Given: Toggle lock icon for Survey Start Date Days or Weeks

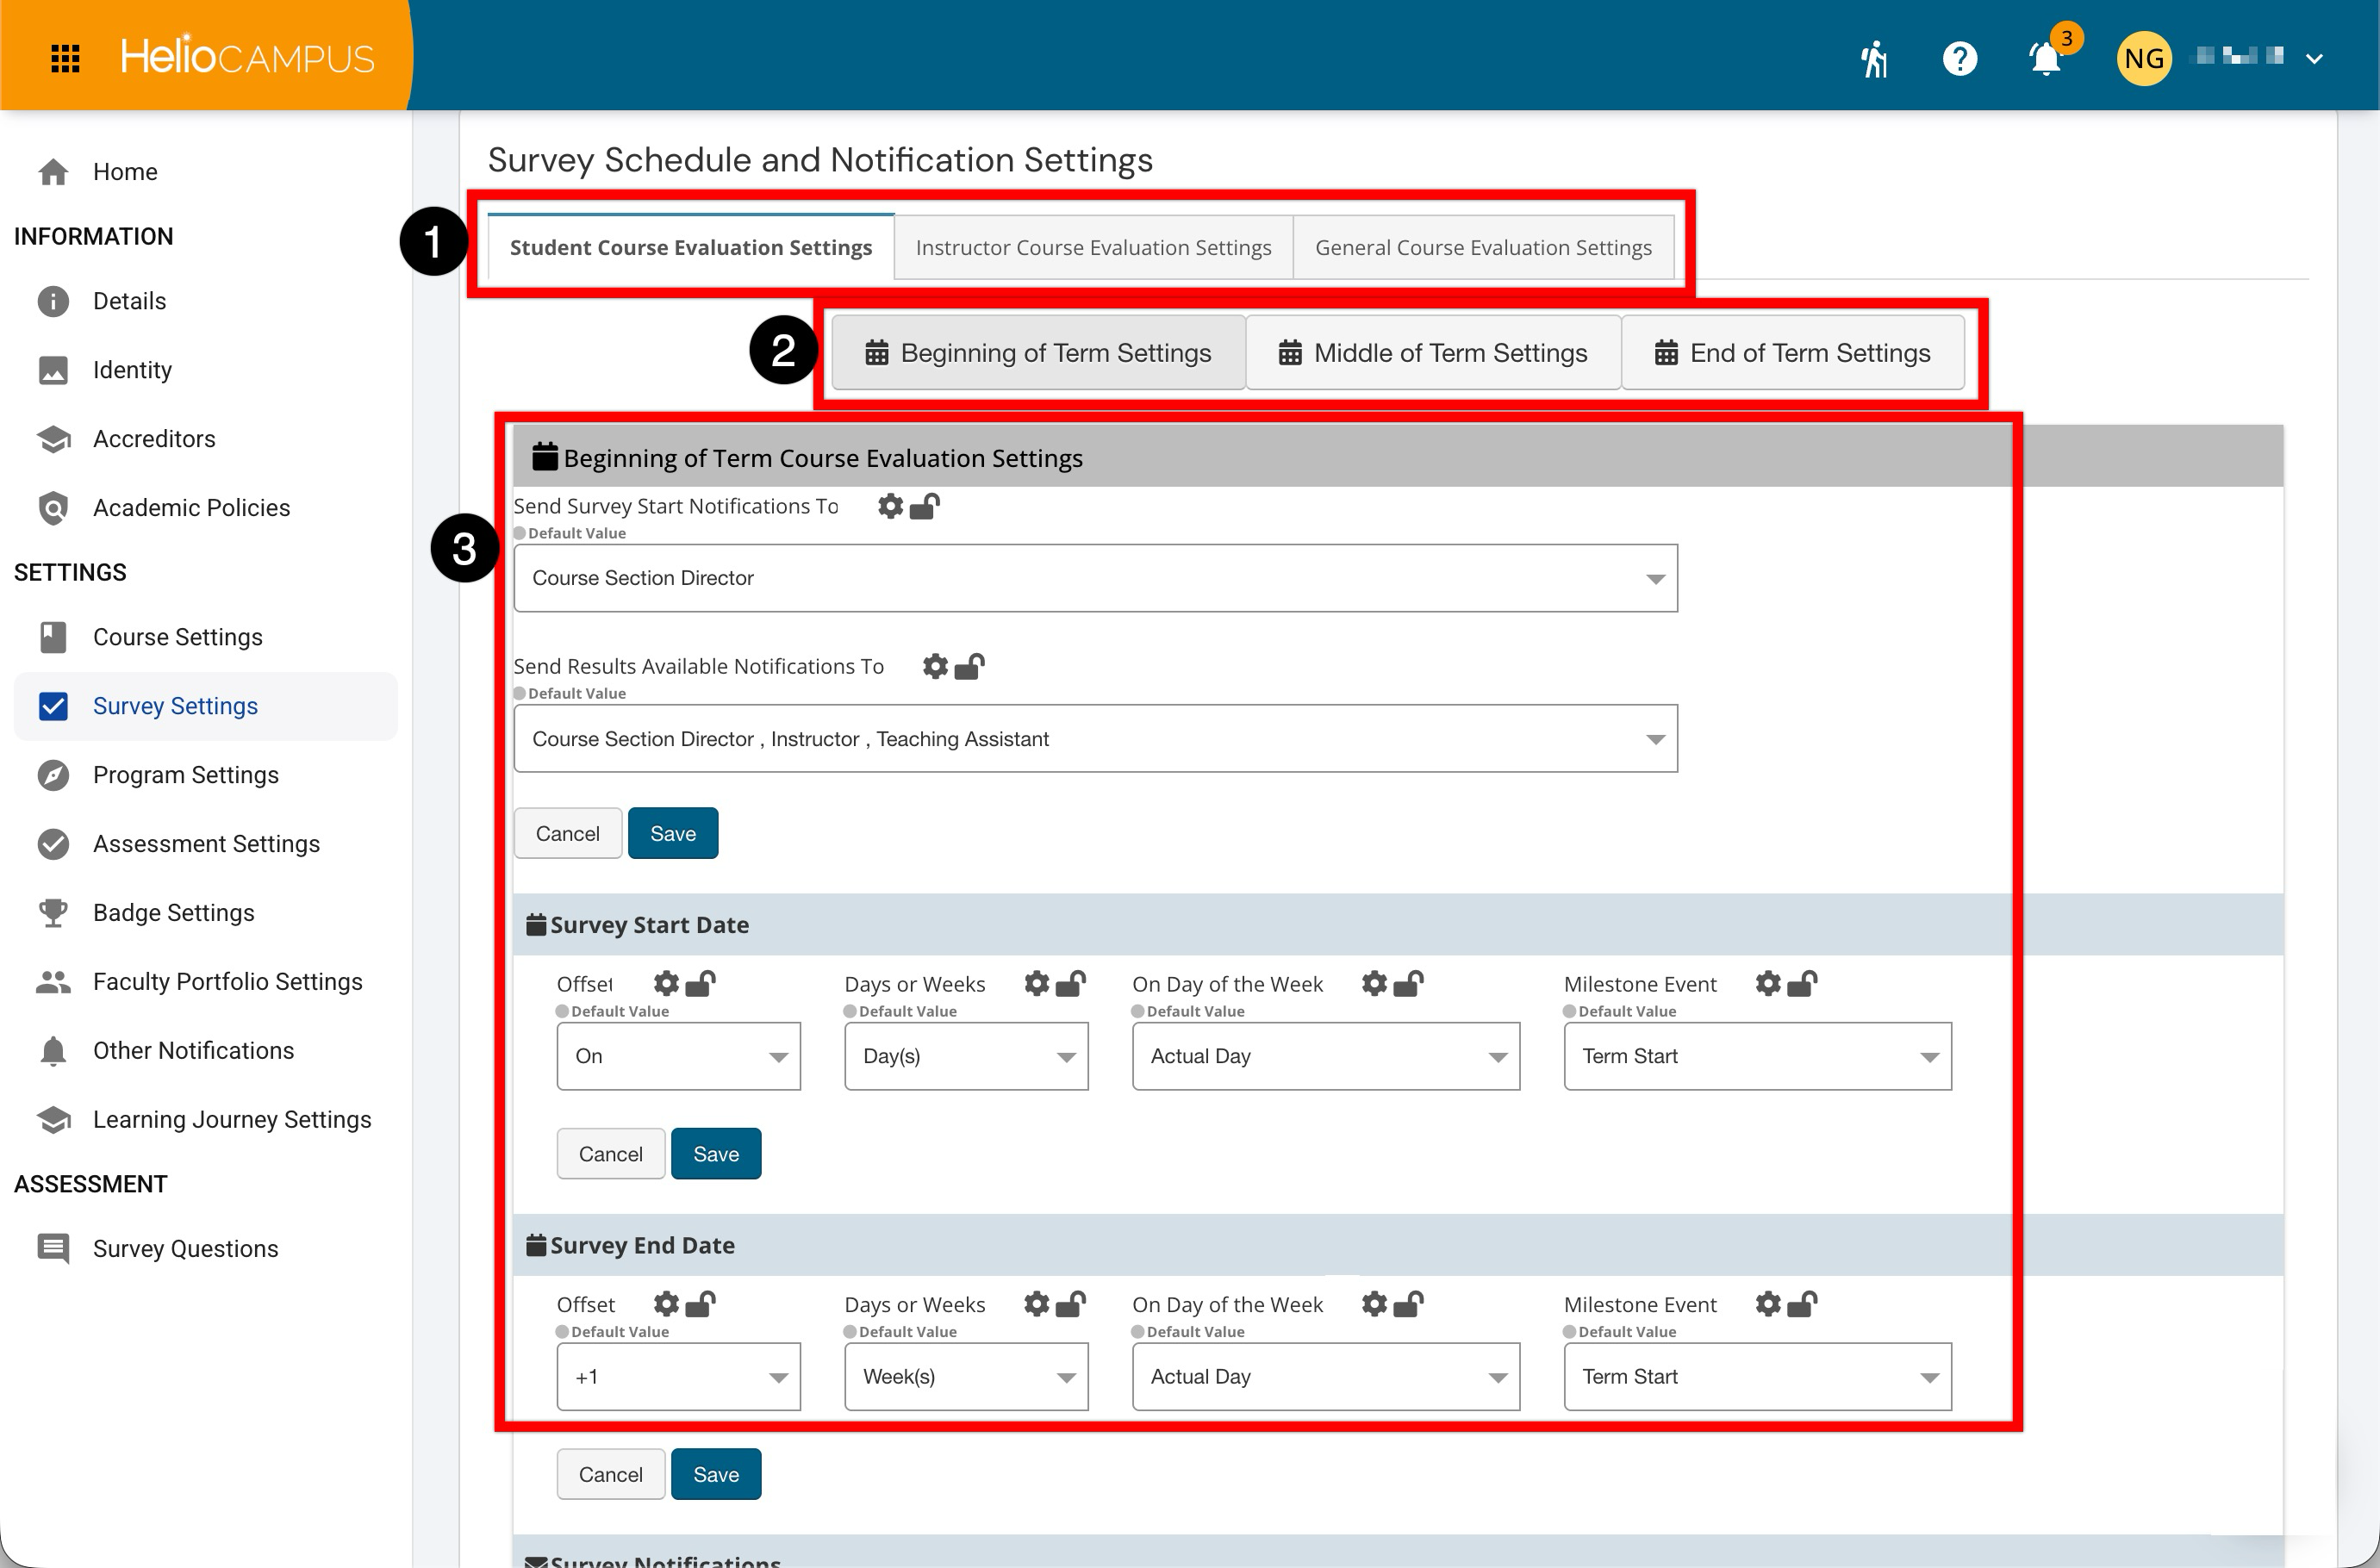Looking at the screenshot, I should 1071,984.
